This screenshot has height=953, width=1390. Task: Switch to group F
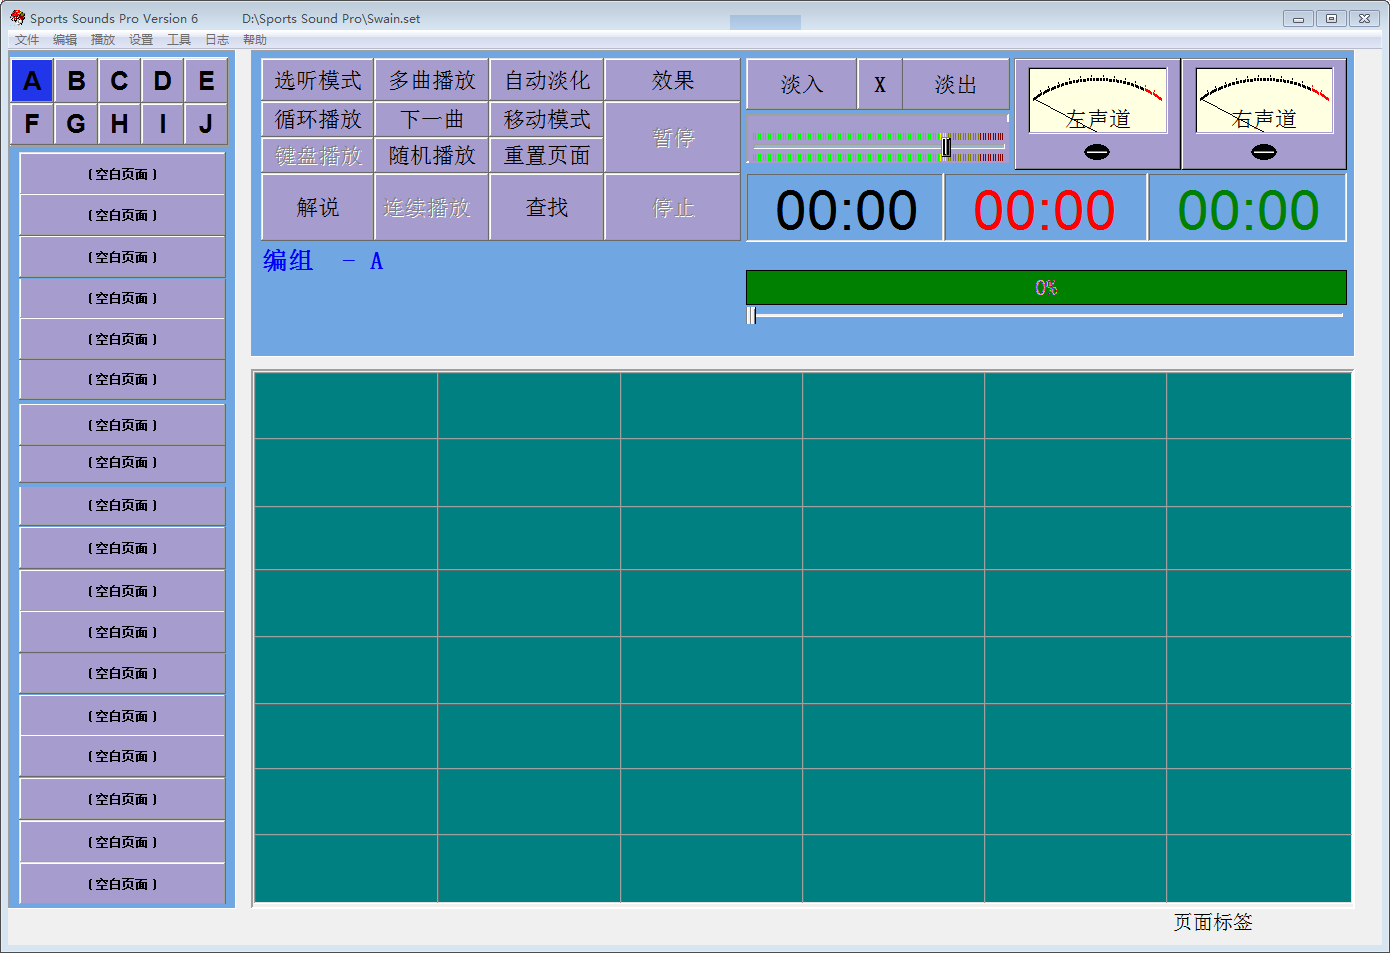click(32, 124)
